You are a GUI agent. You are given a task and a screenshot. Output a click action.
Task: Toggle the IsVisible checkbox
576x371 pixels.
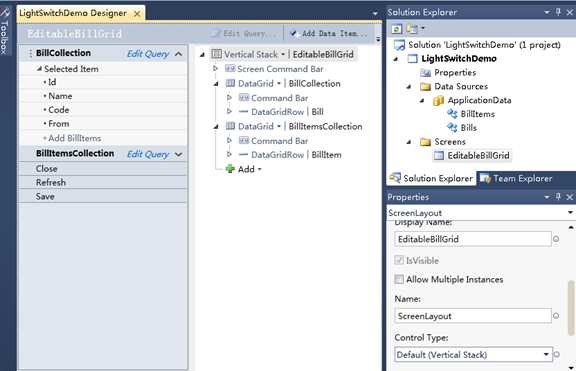(x=399, y=260)
